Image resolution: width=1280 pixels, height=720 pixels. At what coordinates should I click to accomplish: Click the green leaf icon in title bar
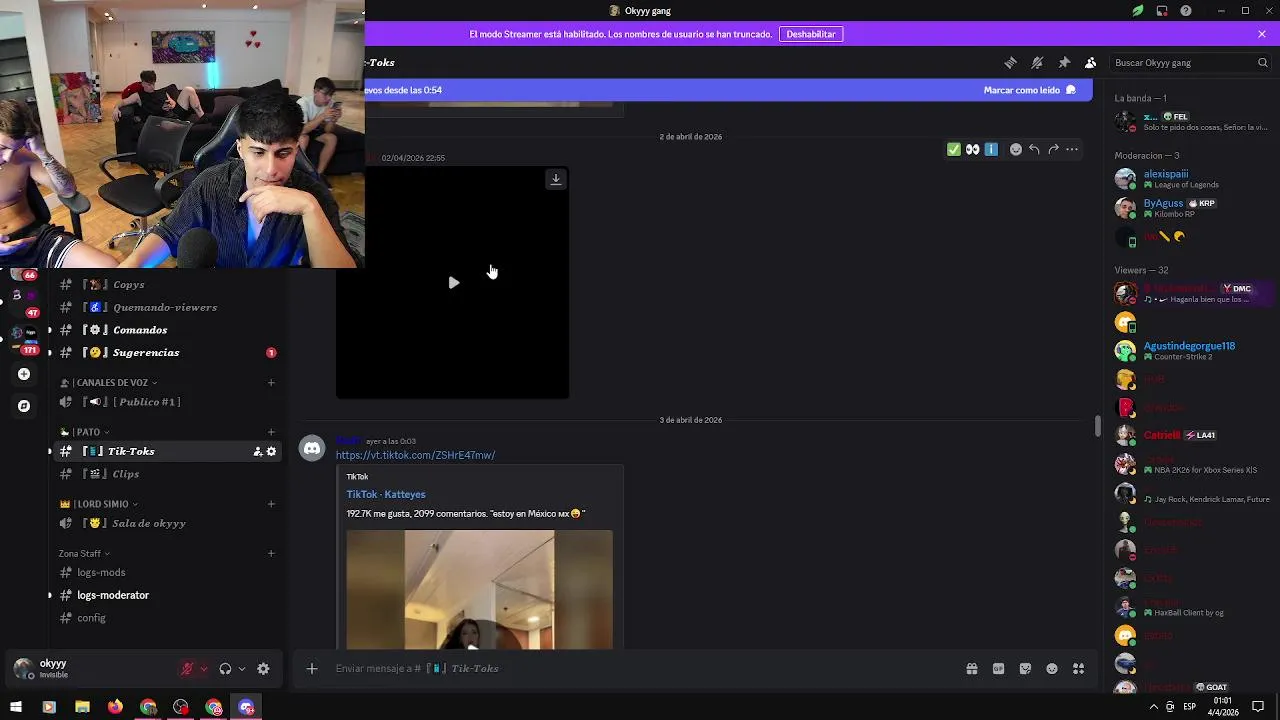[x=1138, y=11]
